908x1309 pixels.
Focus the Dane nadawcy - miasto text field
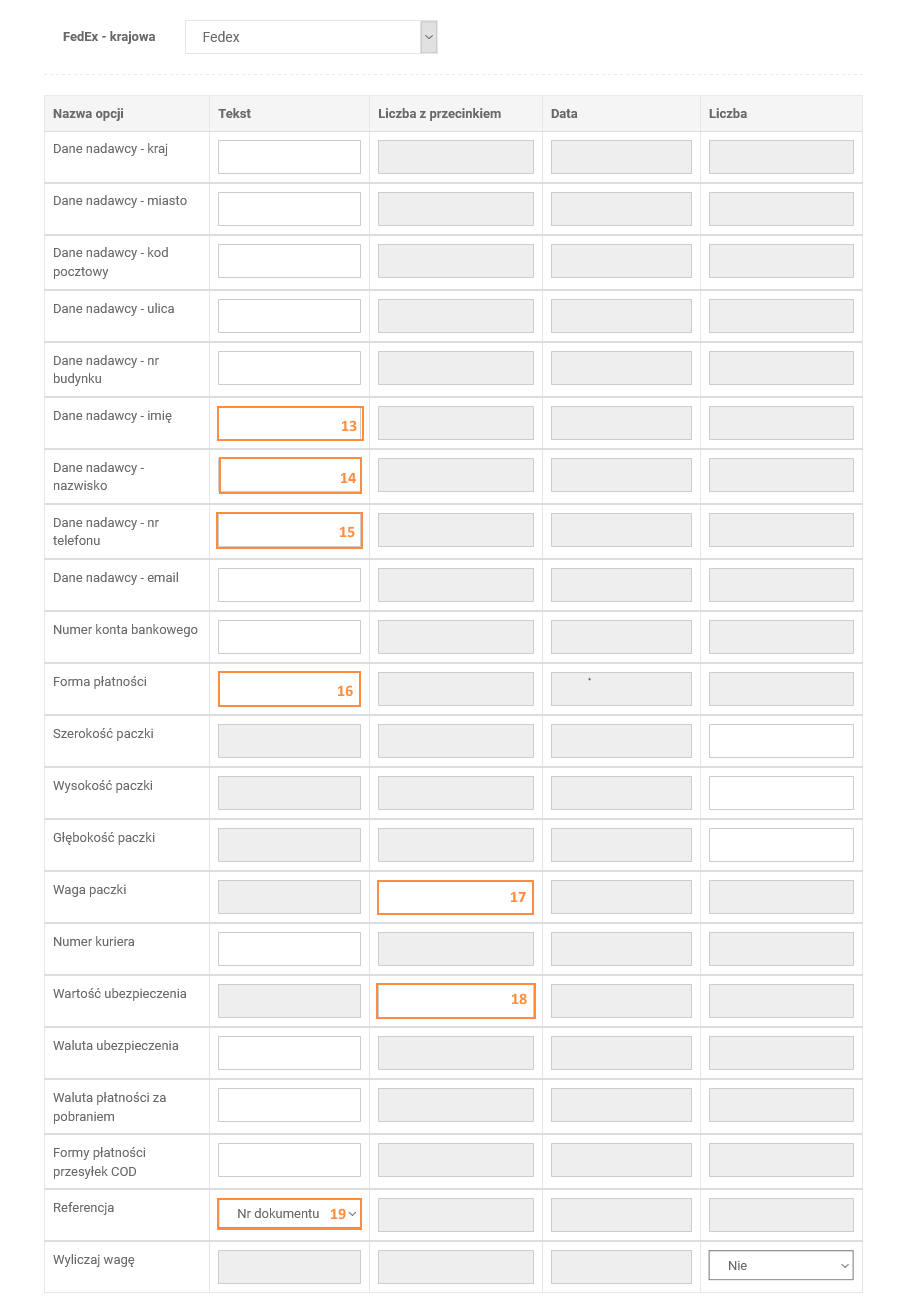(x=289, y=209)
